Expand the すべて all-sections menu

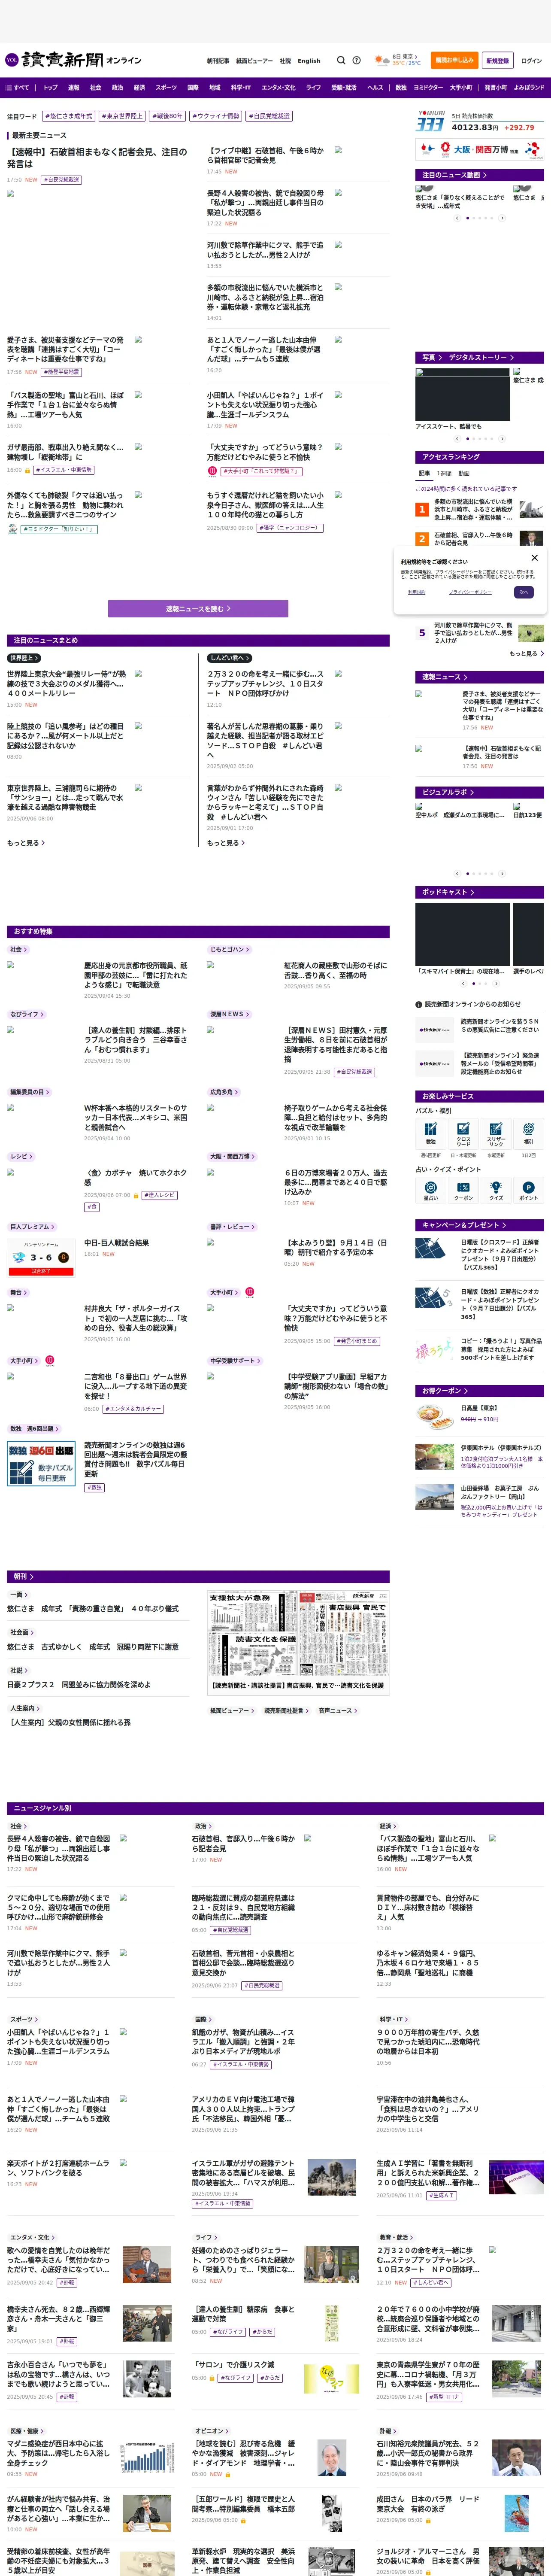[x=18, y=87]
